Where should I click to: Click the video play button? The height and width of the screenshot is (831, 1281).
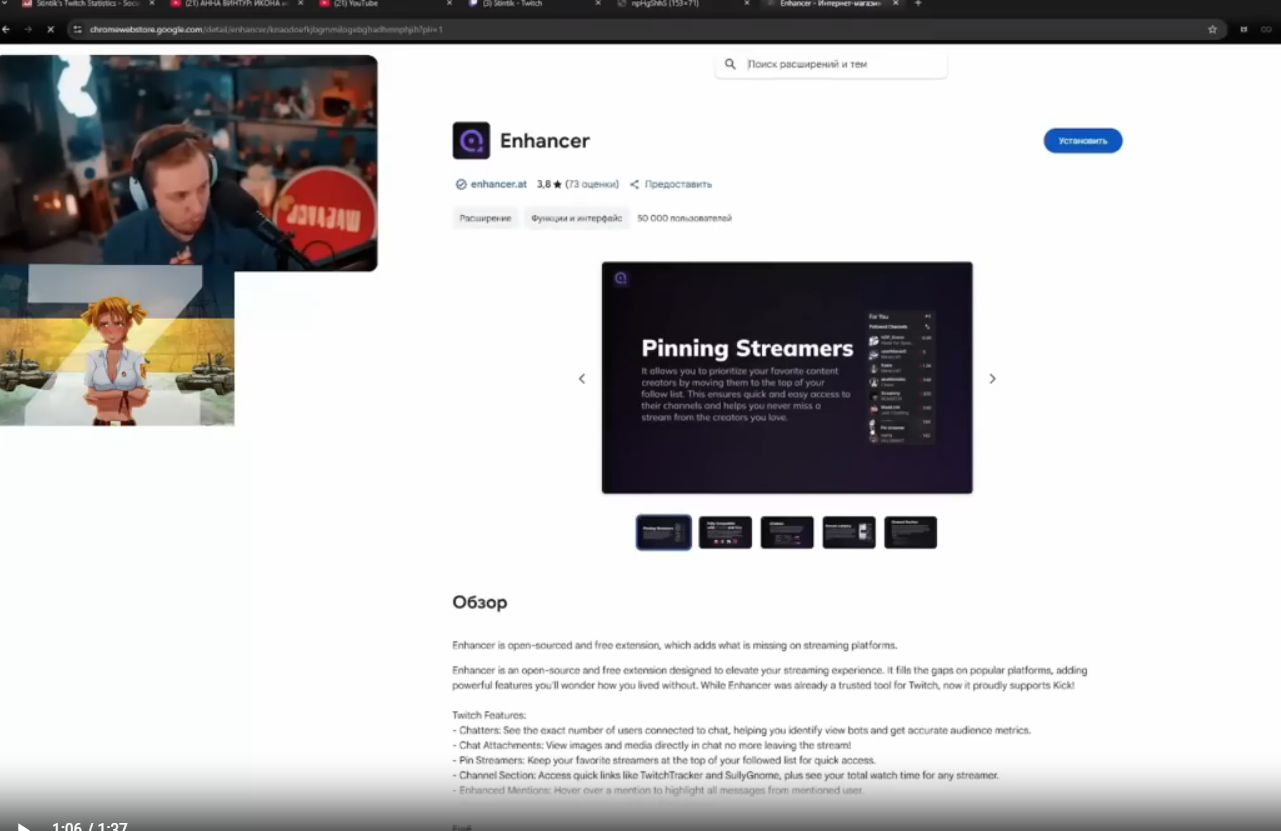coord(24,828)
